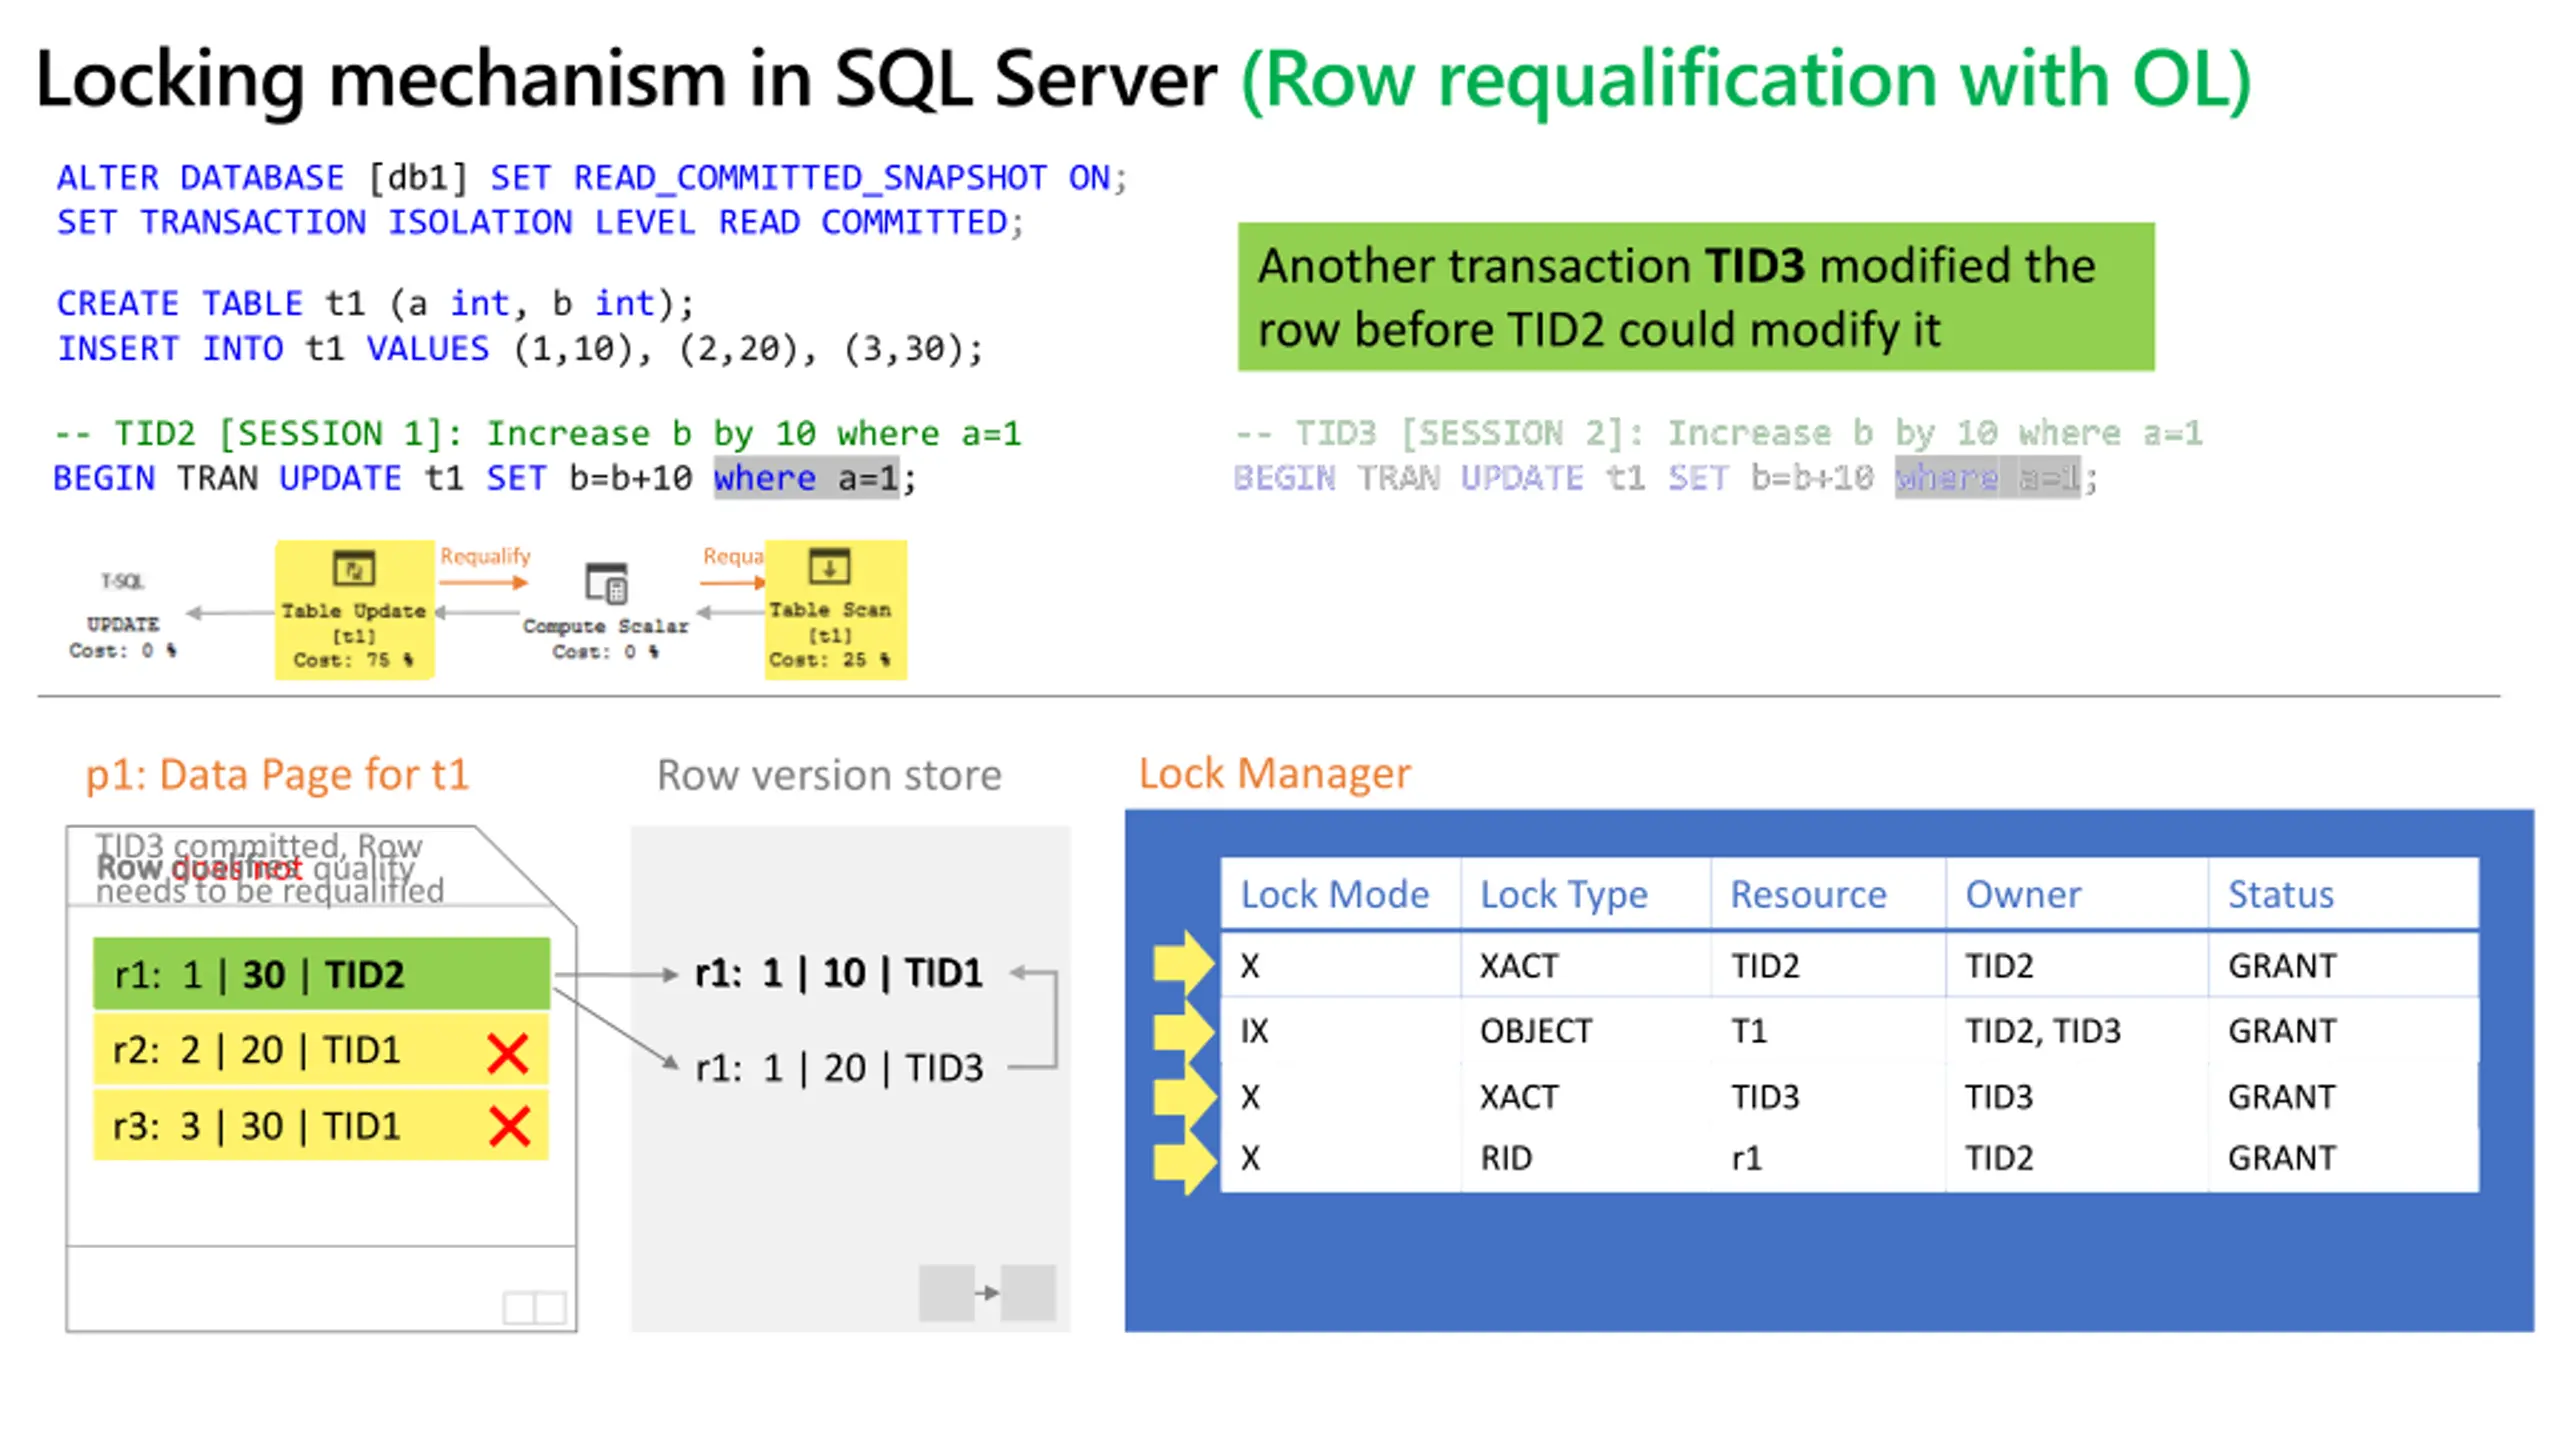Click the SET TRANSACTION ISOLATION LEVEL line
Image resolution: width=2560 pixels, height=1440 pixels.
click(540, 222)
